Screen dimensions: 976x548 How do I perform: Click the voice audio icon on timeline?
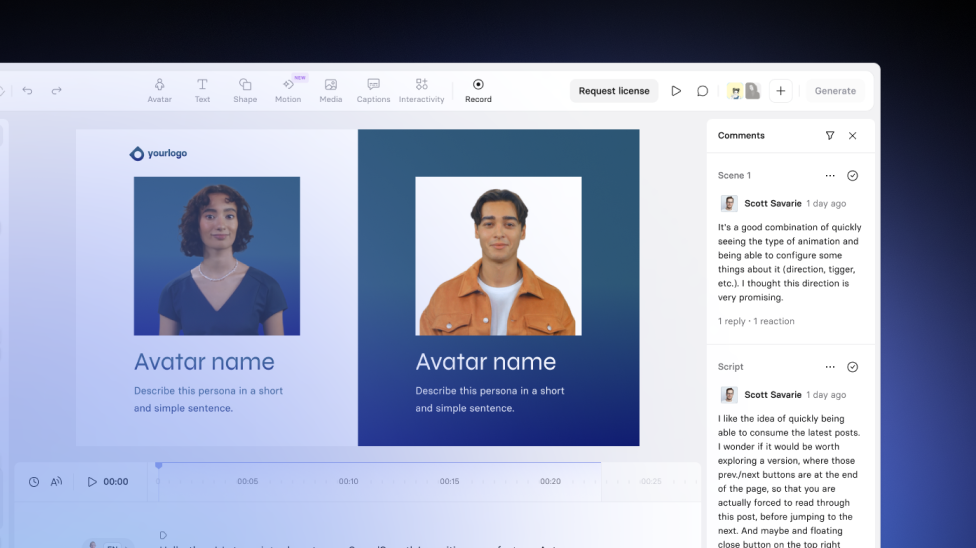tap(56, 481)
